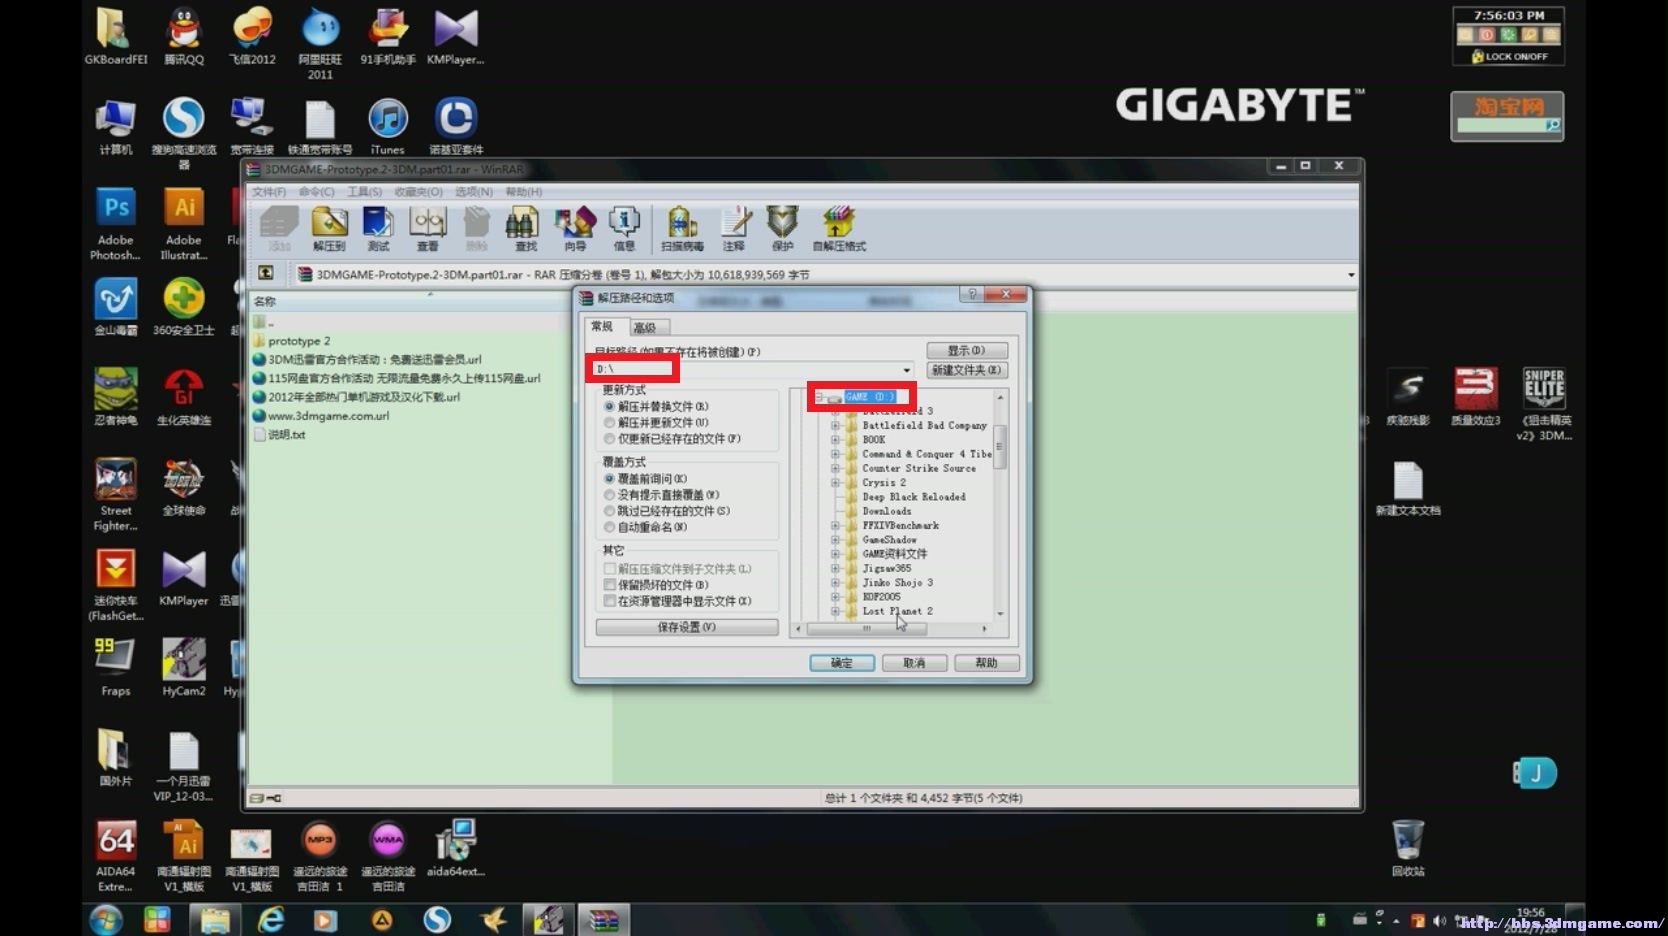1668x936 pixels.
Task: Select 自动重命名 radio button
Action: point(609,527)
